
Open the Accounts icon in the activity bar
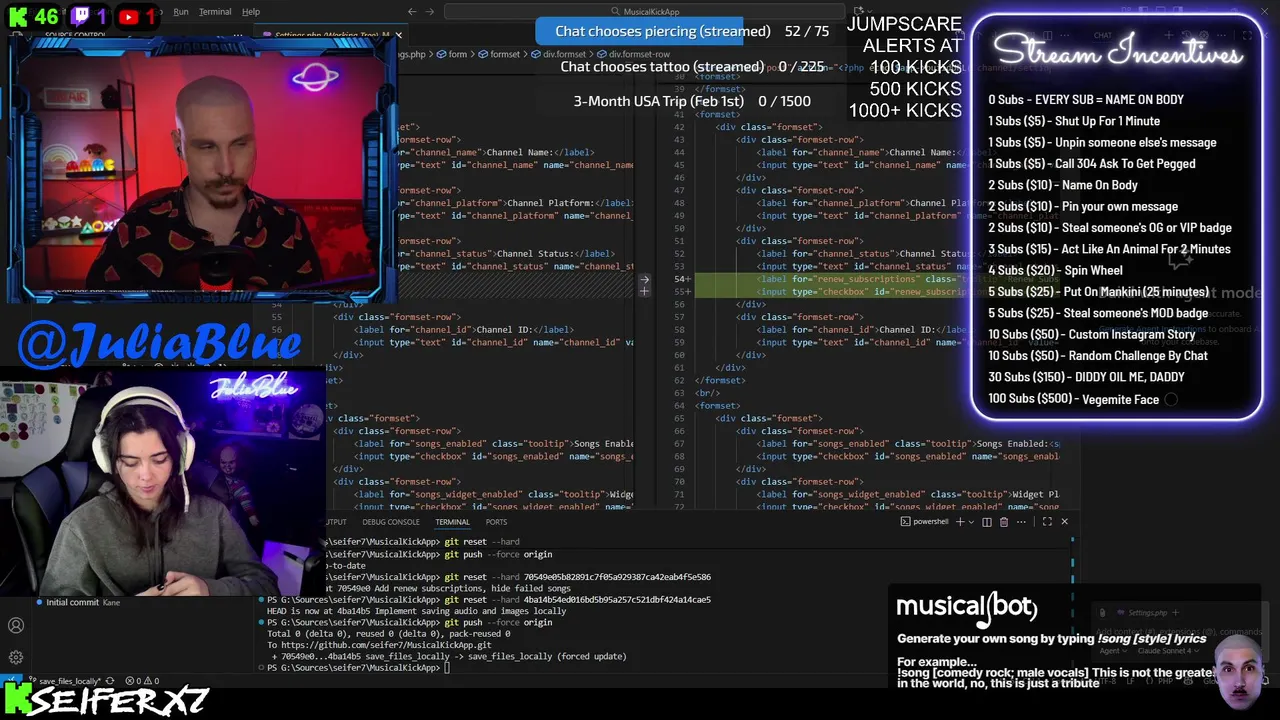pos(16,626)
